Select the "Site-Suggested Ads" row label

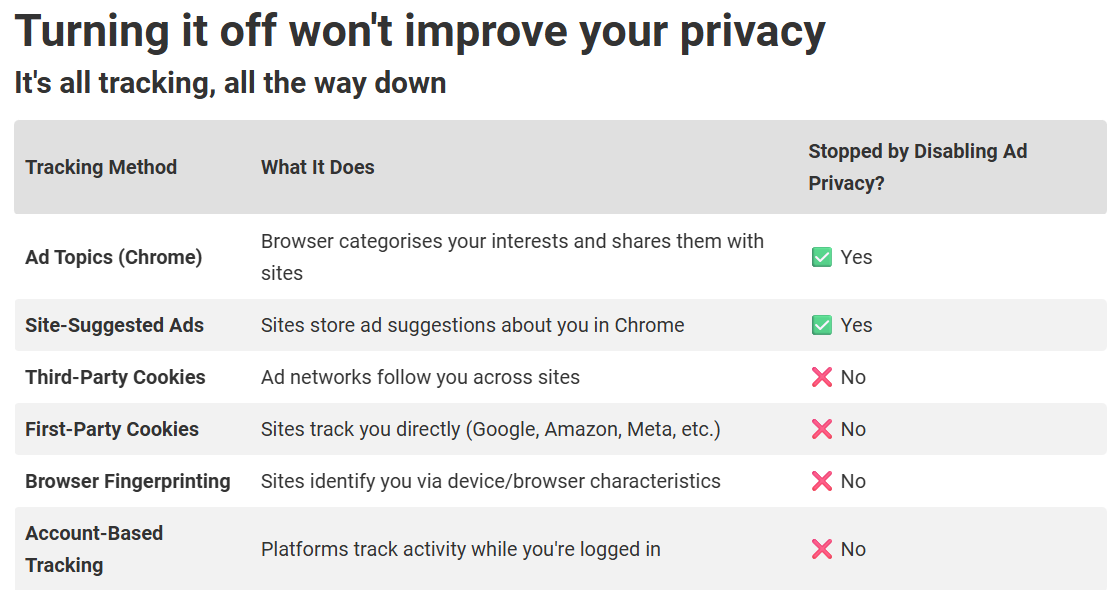pos(114,325)
